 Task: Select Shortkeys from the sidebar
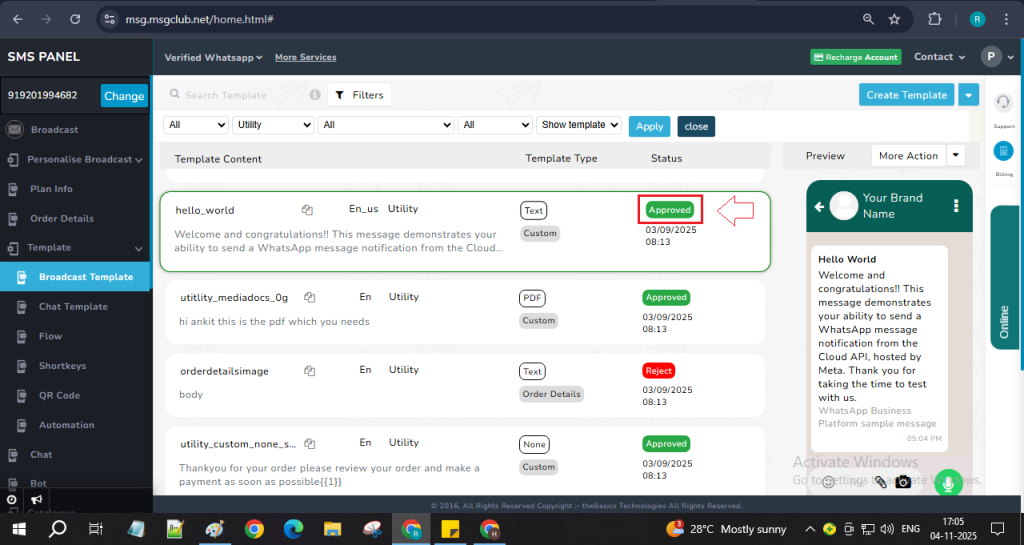click(62, 366)
